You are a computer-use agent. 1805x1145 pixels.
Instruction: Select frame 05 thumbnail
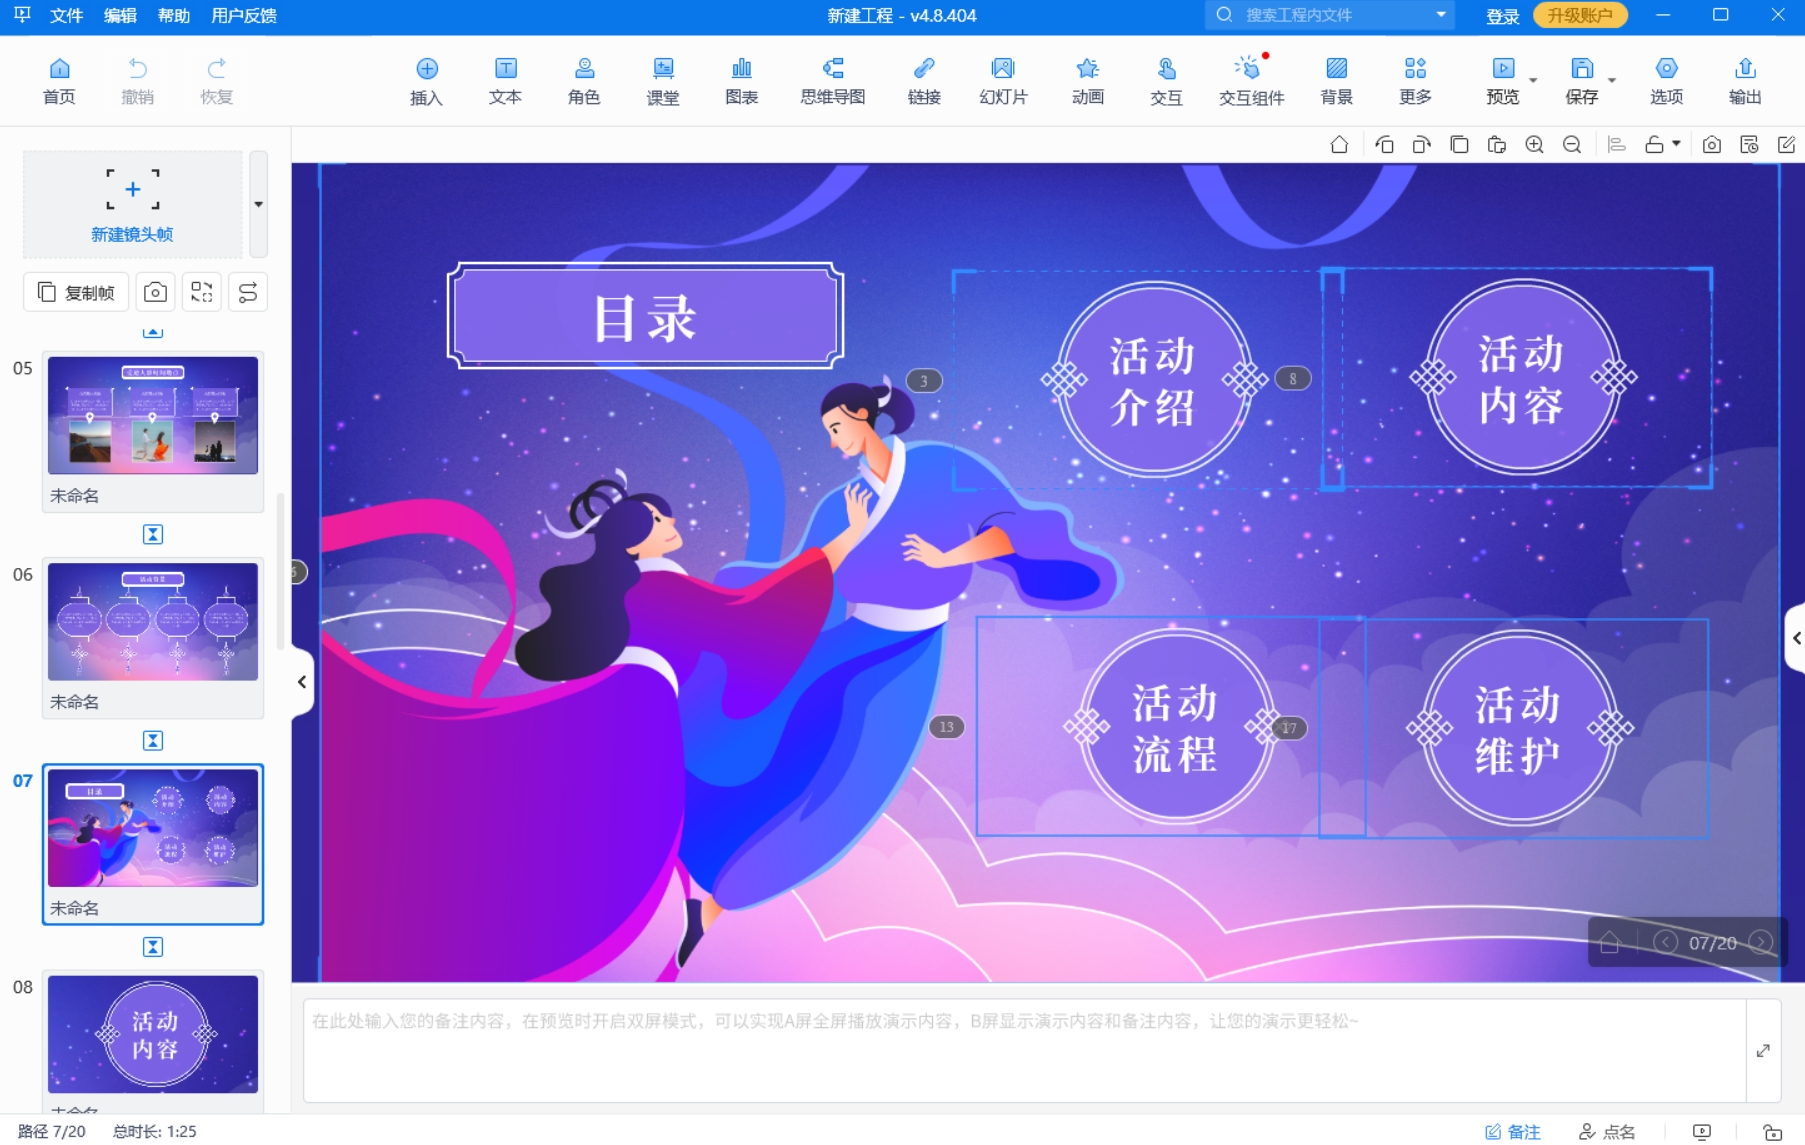[153, 415]
